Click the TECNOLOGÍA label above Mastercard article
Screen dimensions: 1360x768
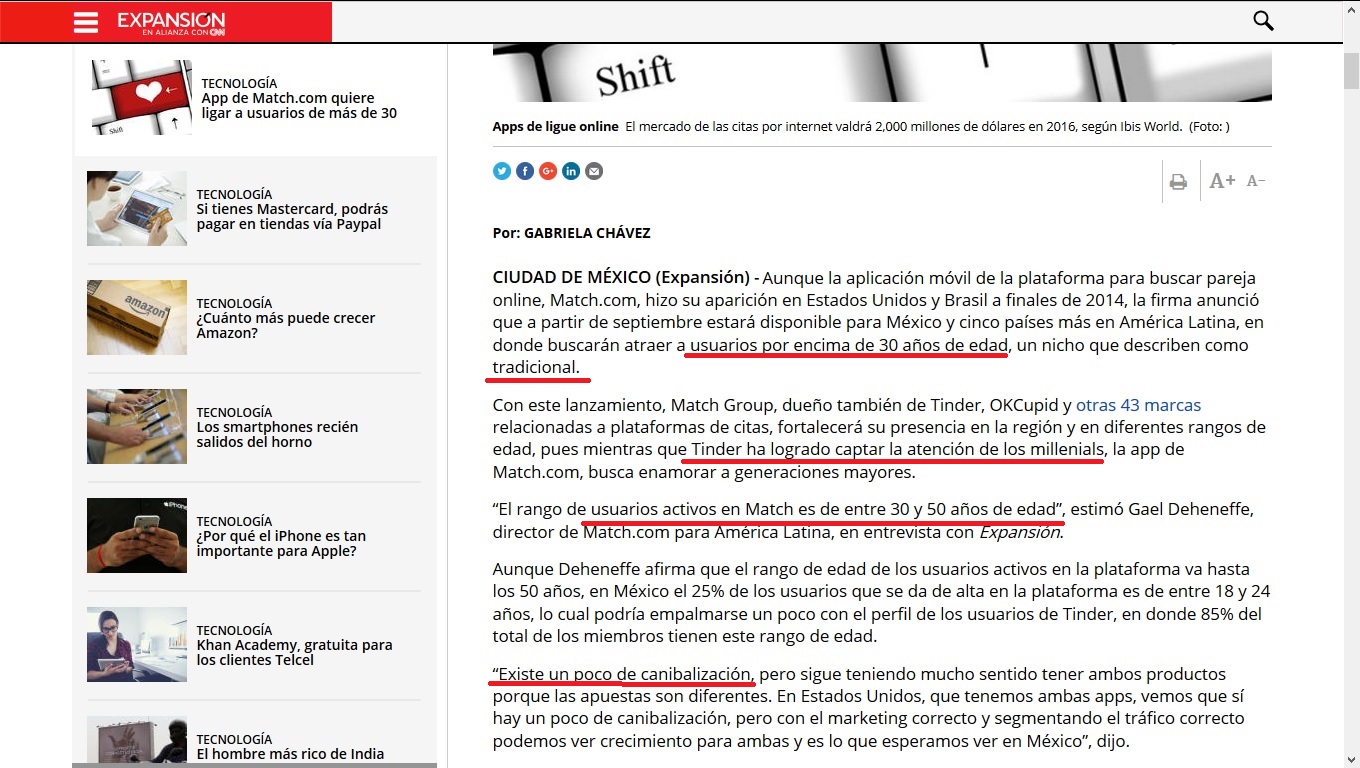[234, 194]
